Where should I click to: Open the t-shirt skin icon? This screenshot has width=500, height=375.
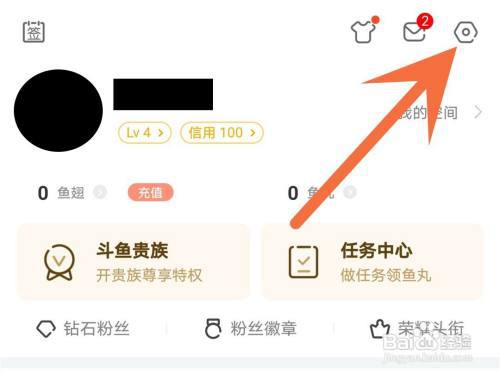[364, 30]
